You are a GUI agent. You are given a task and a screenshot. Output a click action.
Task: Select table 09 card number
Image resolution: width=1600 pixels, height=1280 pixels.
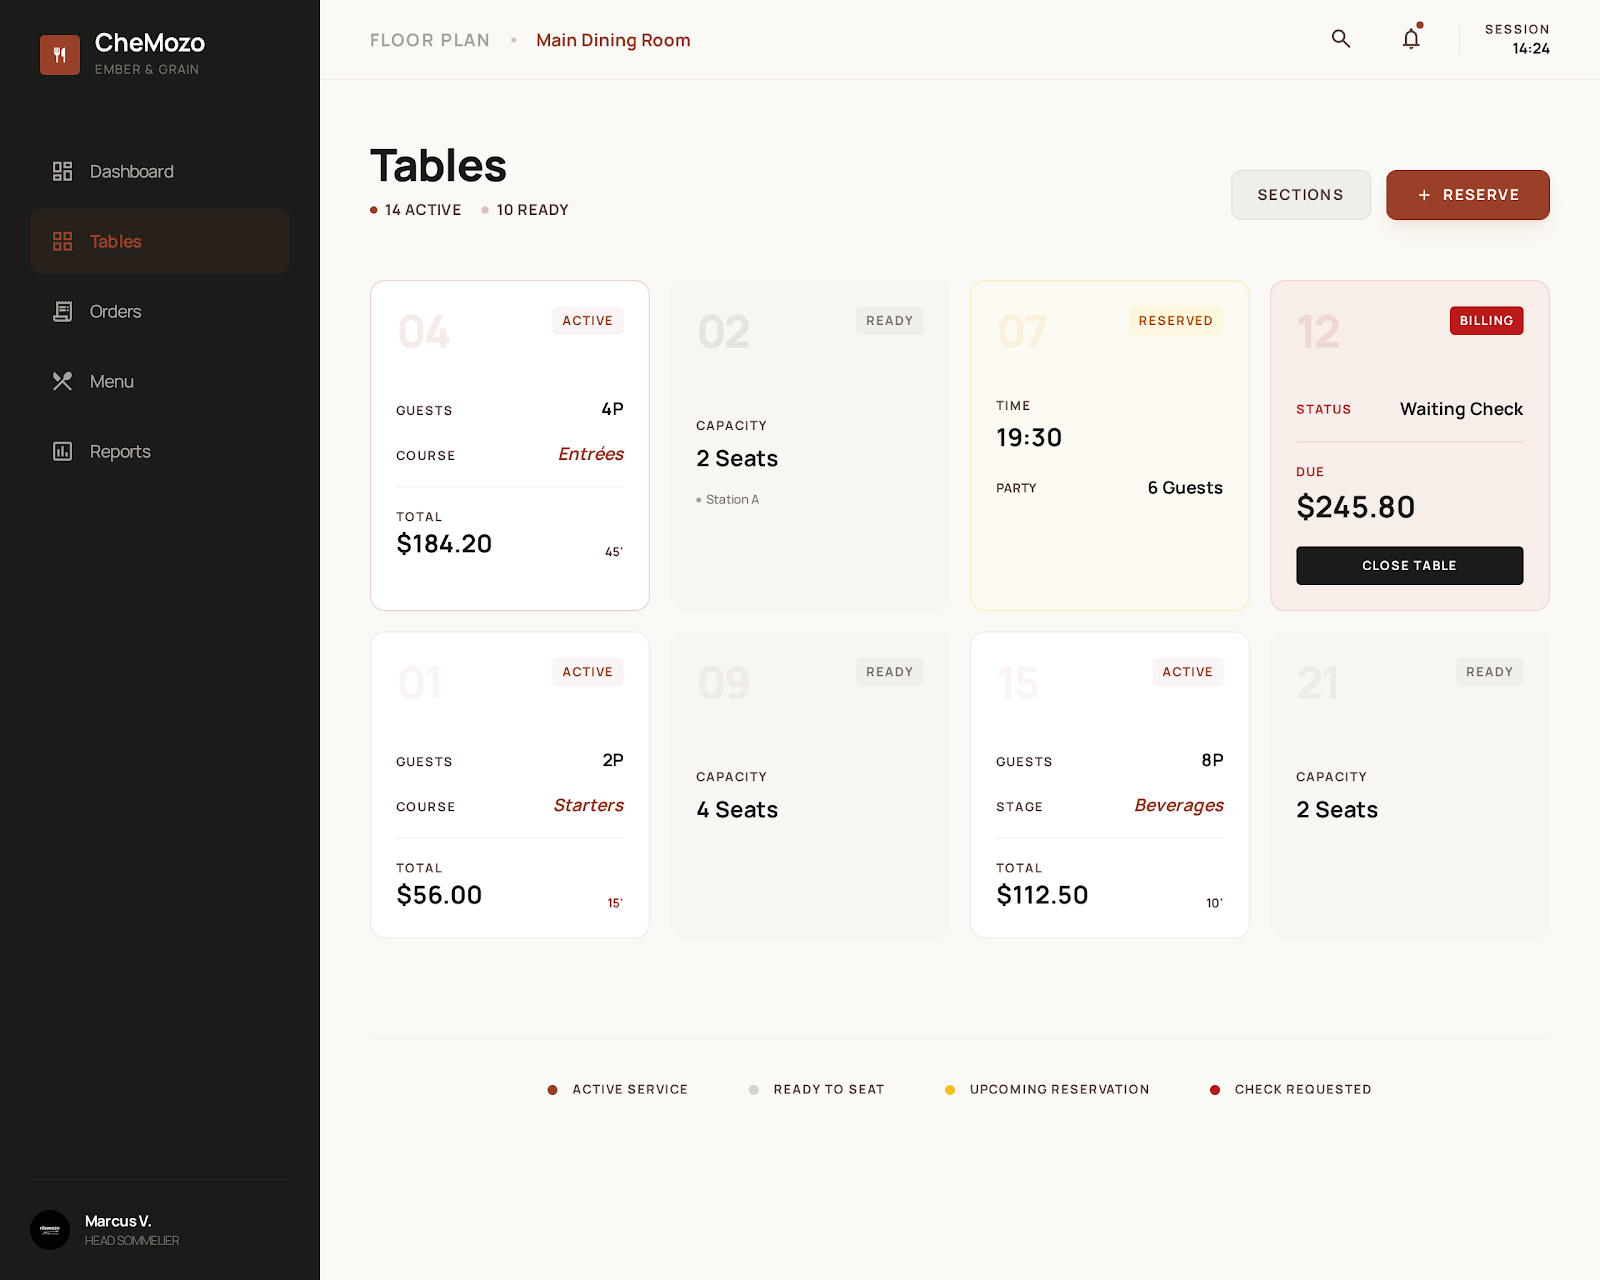point(724,683)
